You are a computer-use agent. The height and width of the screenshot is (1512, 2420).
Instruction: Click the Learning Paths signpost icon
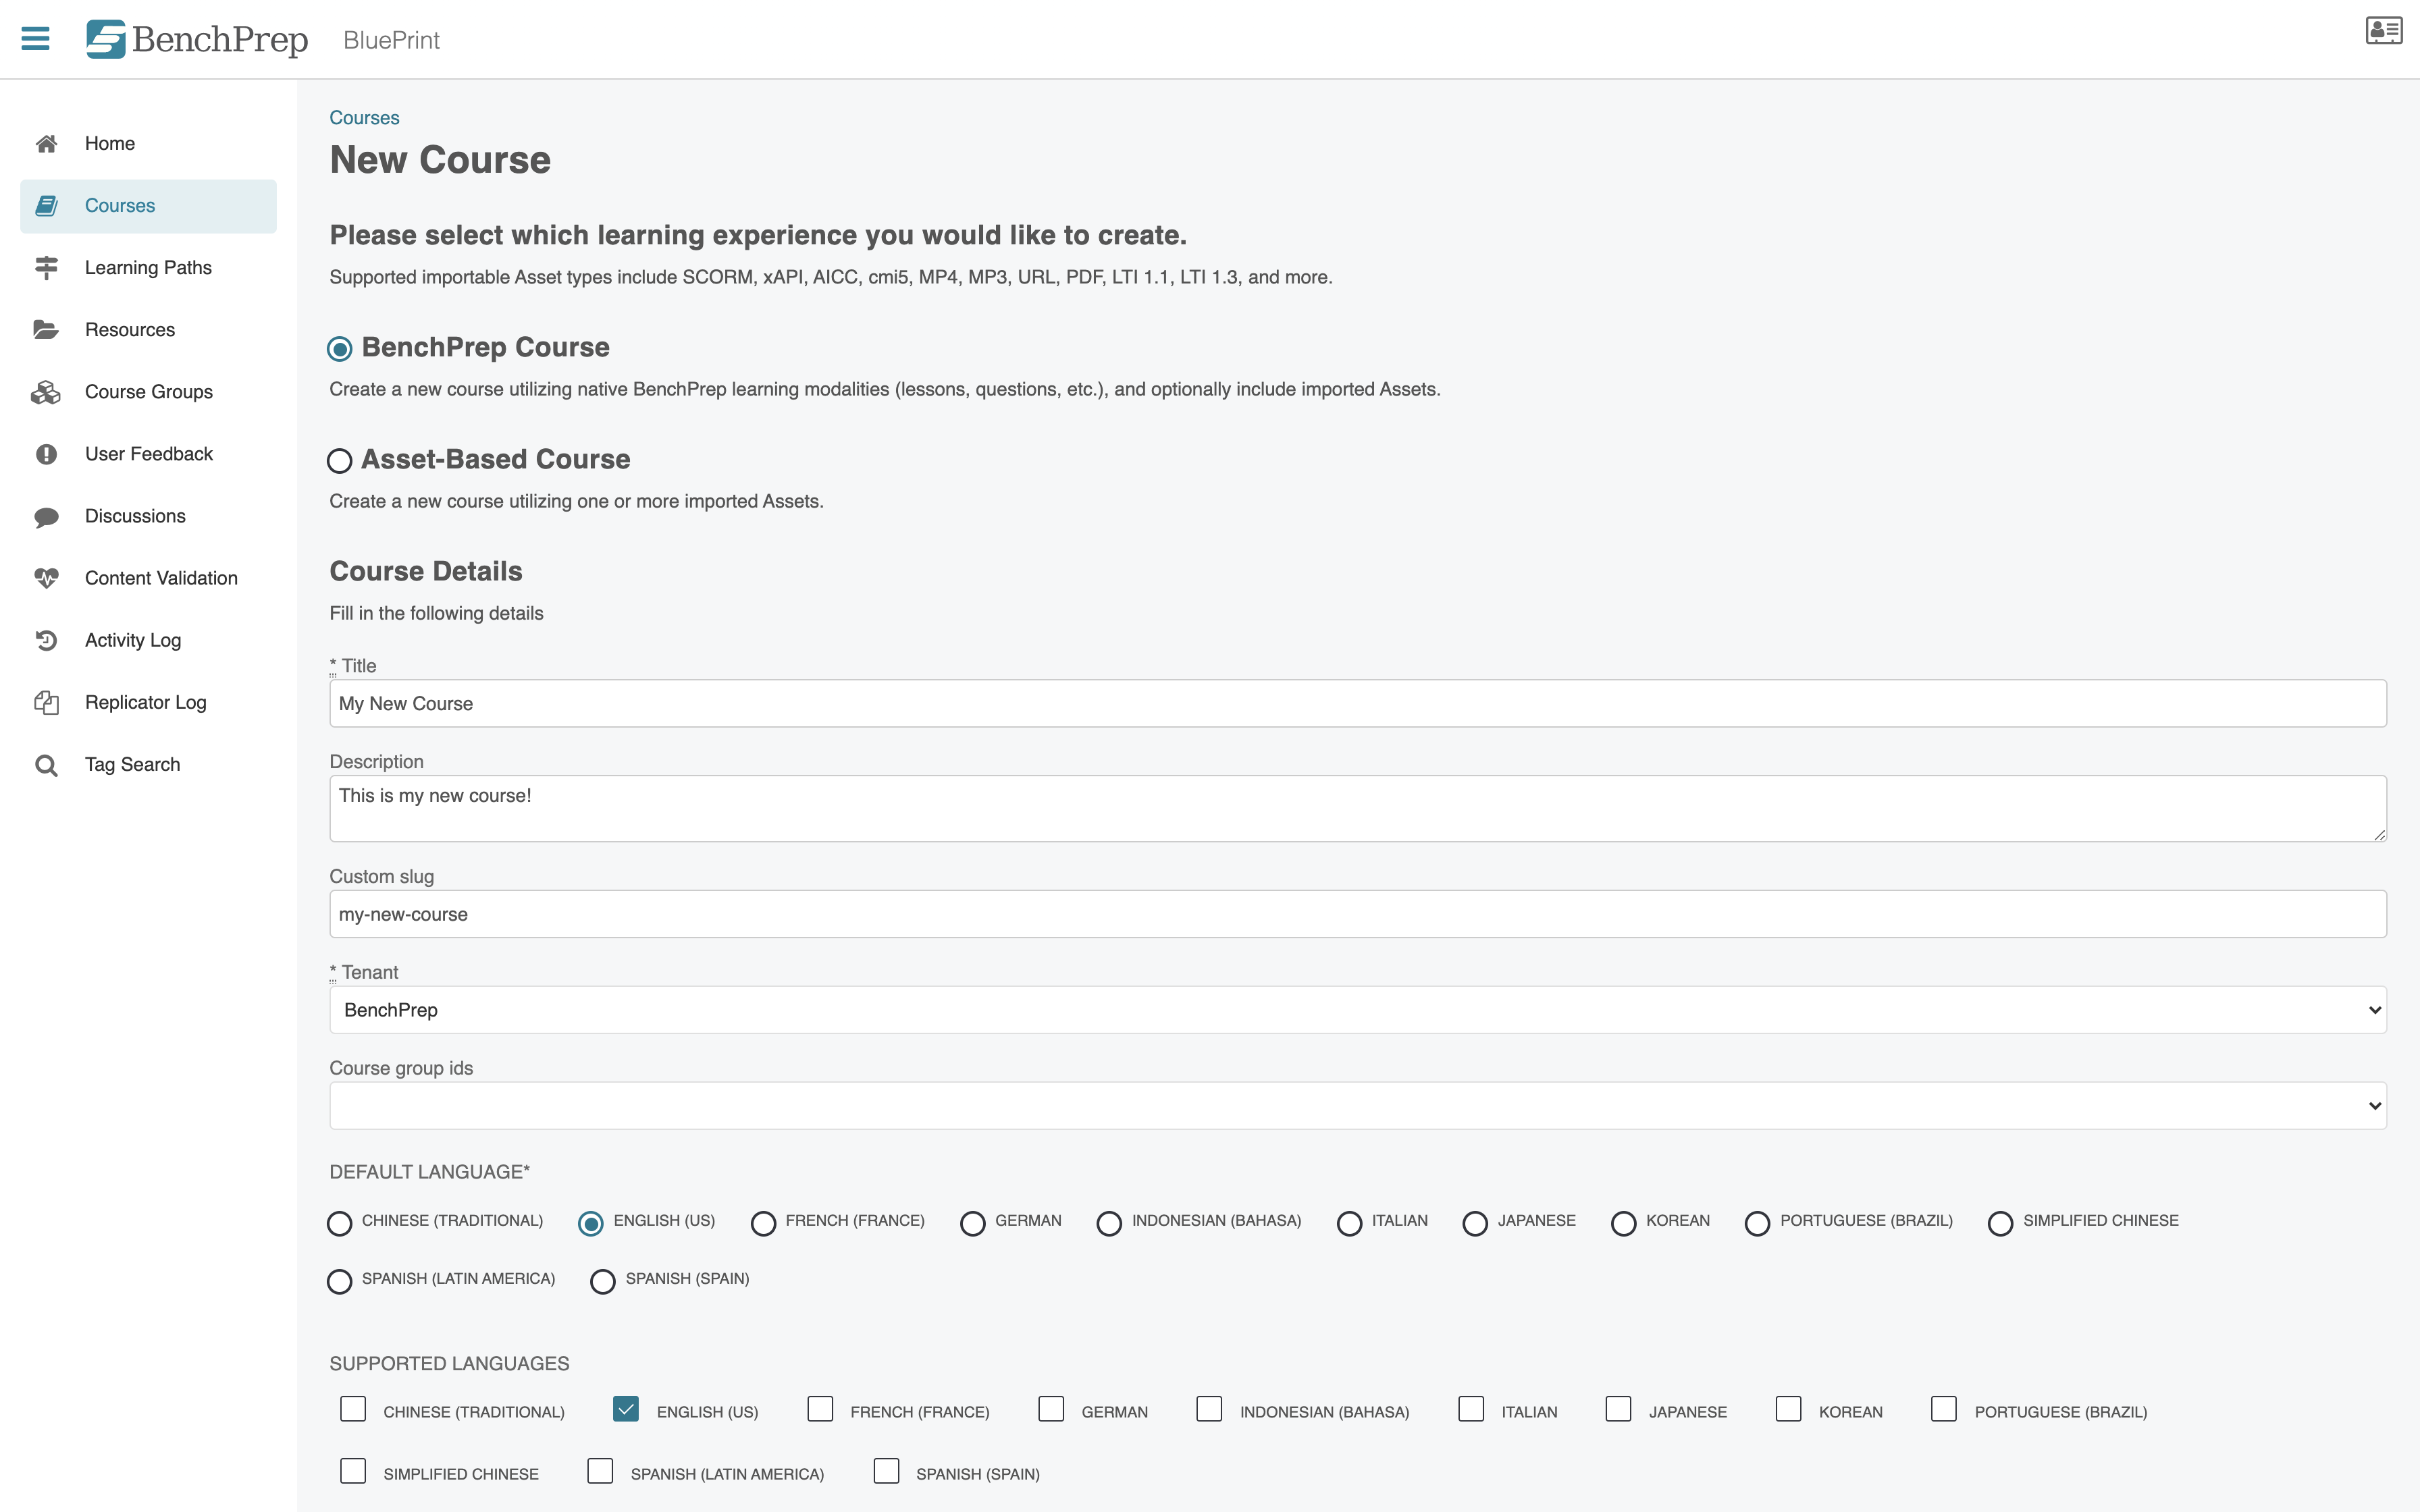tap(46, 268)
